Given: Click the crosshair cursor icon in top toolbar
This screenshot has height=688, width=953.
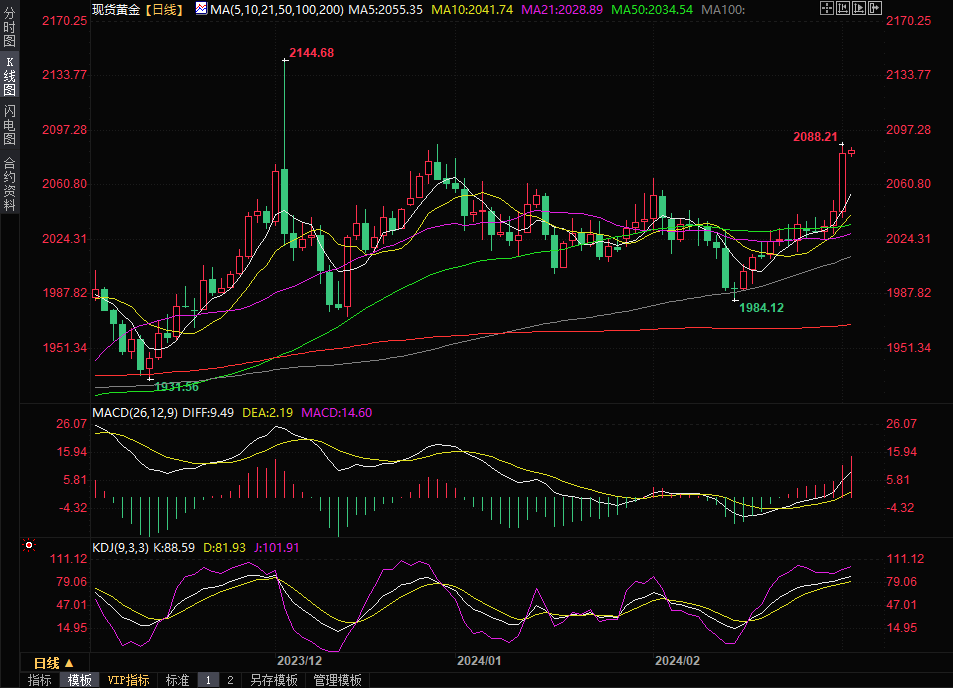Looking at the screenshot, I should tap(826, 9).
